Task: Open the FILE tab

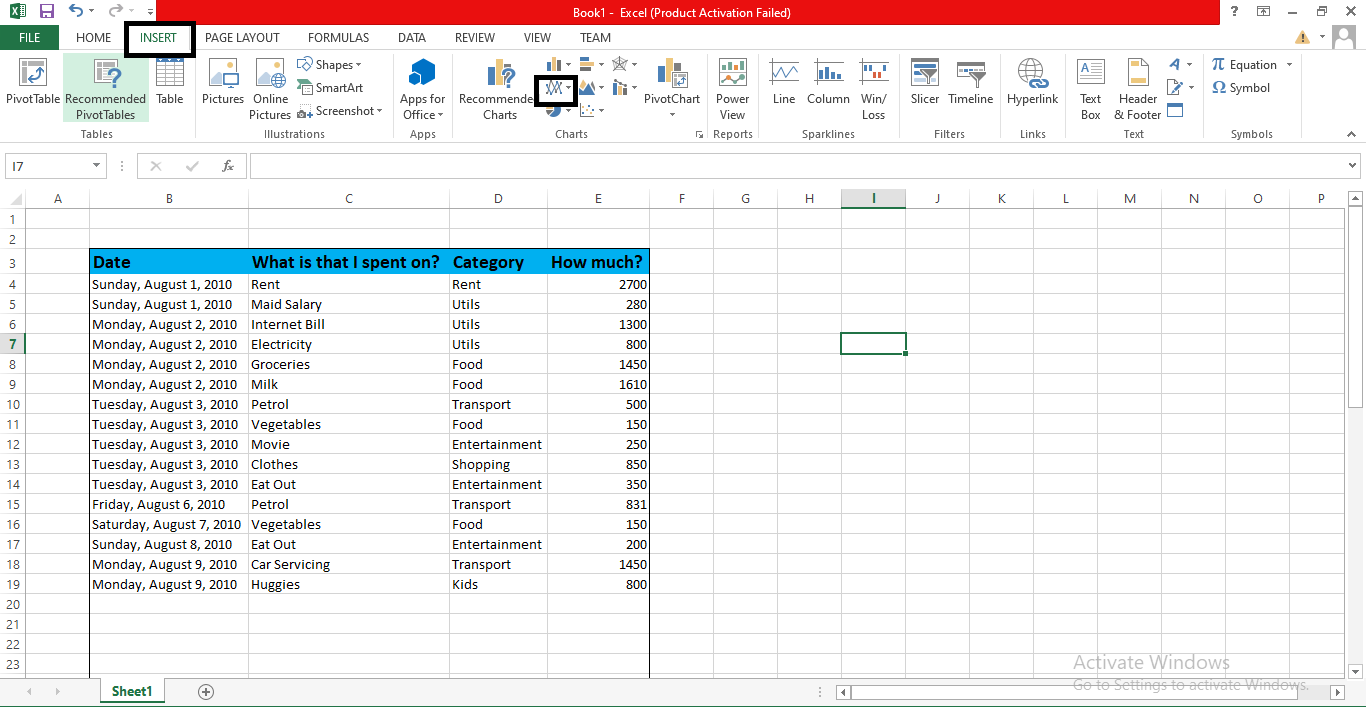Action: (x=30, y=38)
